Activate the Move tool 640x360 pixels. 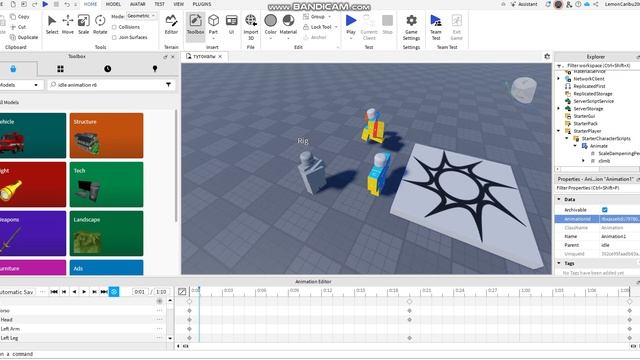tap(68, 24)
